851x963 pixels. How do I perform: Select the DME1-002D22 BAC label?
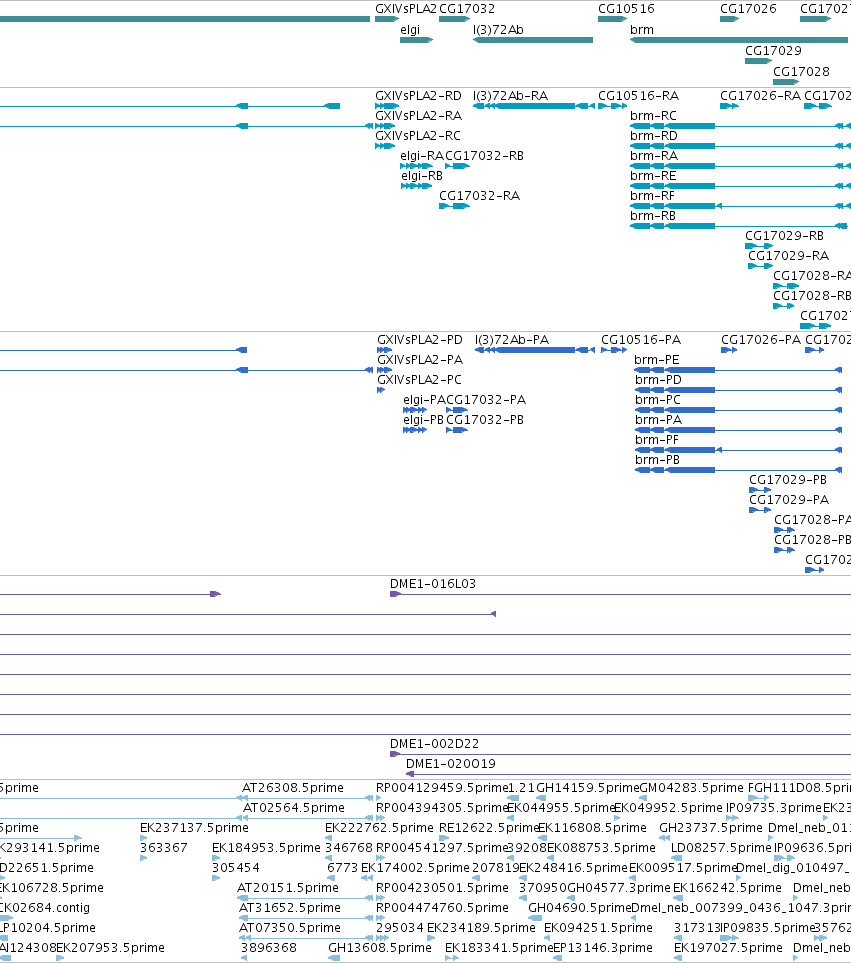point(434,744)
